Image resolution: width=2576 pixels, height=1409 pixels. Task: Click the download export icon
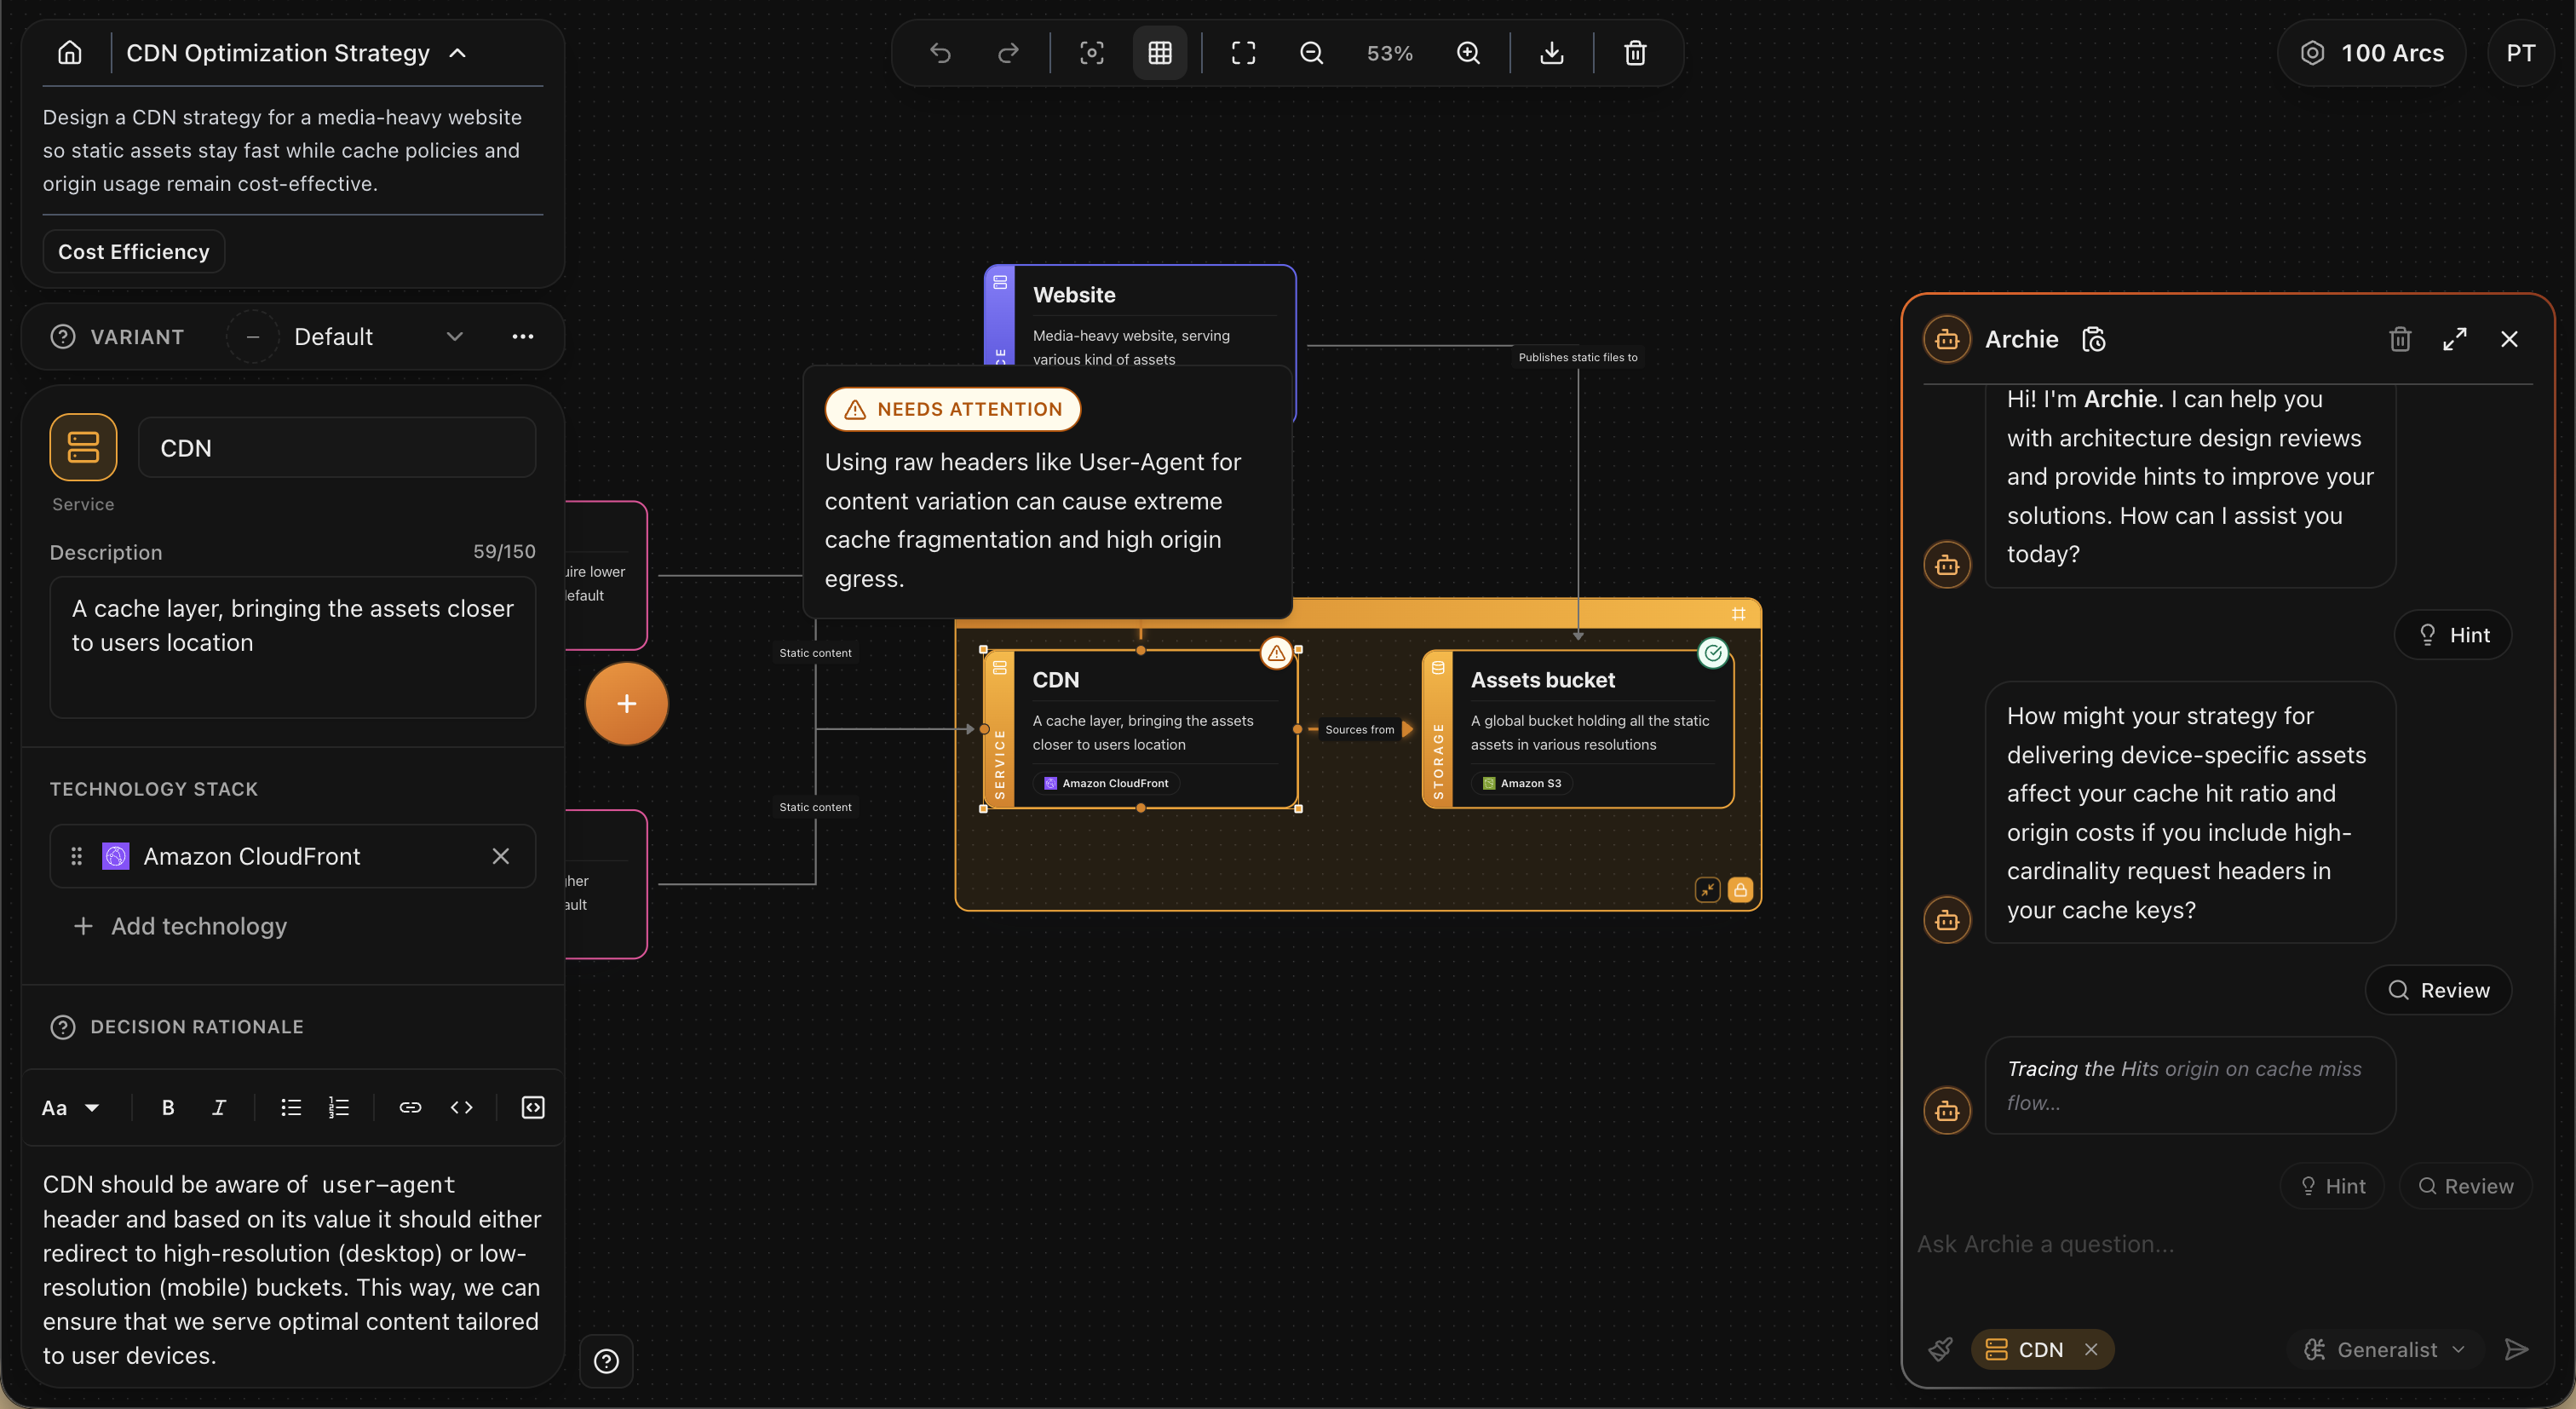tap(1551, 53)
